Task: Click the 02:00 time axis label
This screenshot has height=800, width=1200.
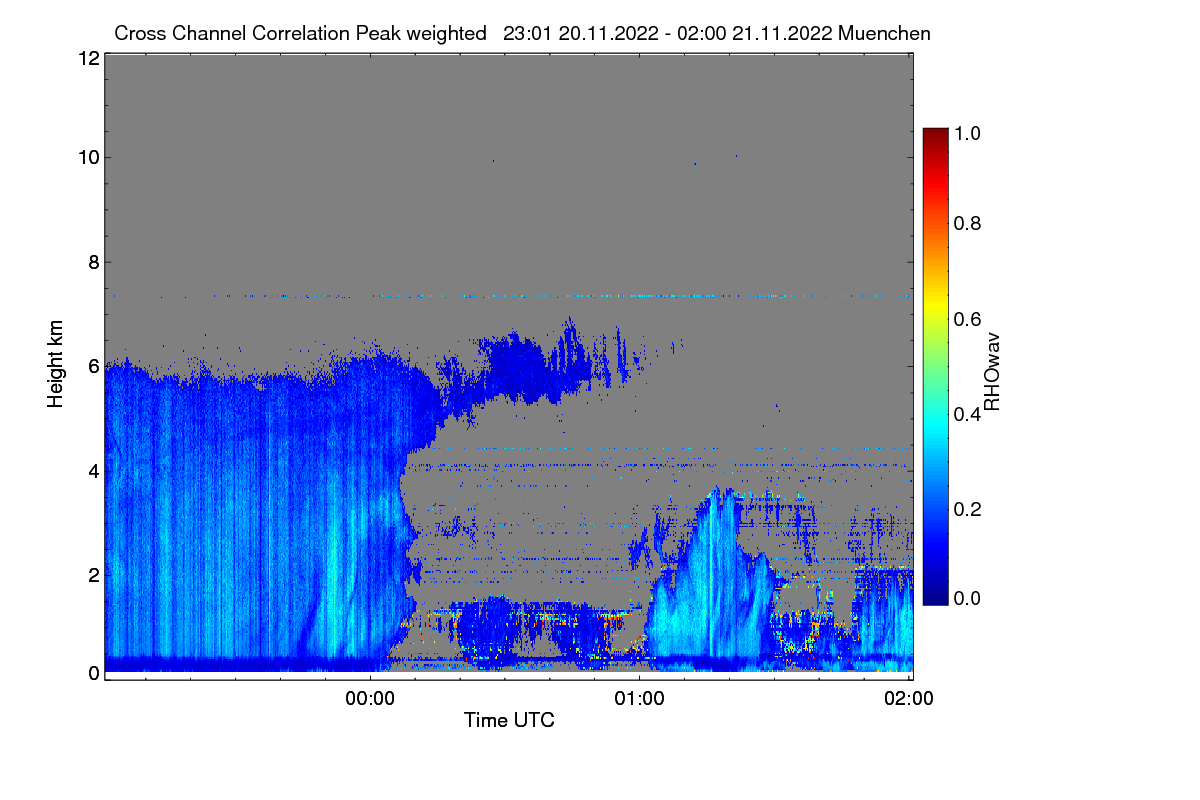Action: pos(908,699)
